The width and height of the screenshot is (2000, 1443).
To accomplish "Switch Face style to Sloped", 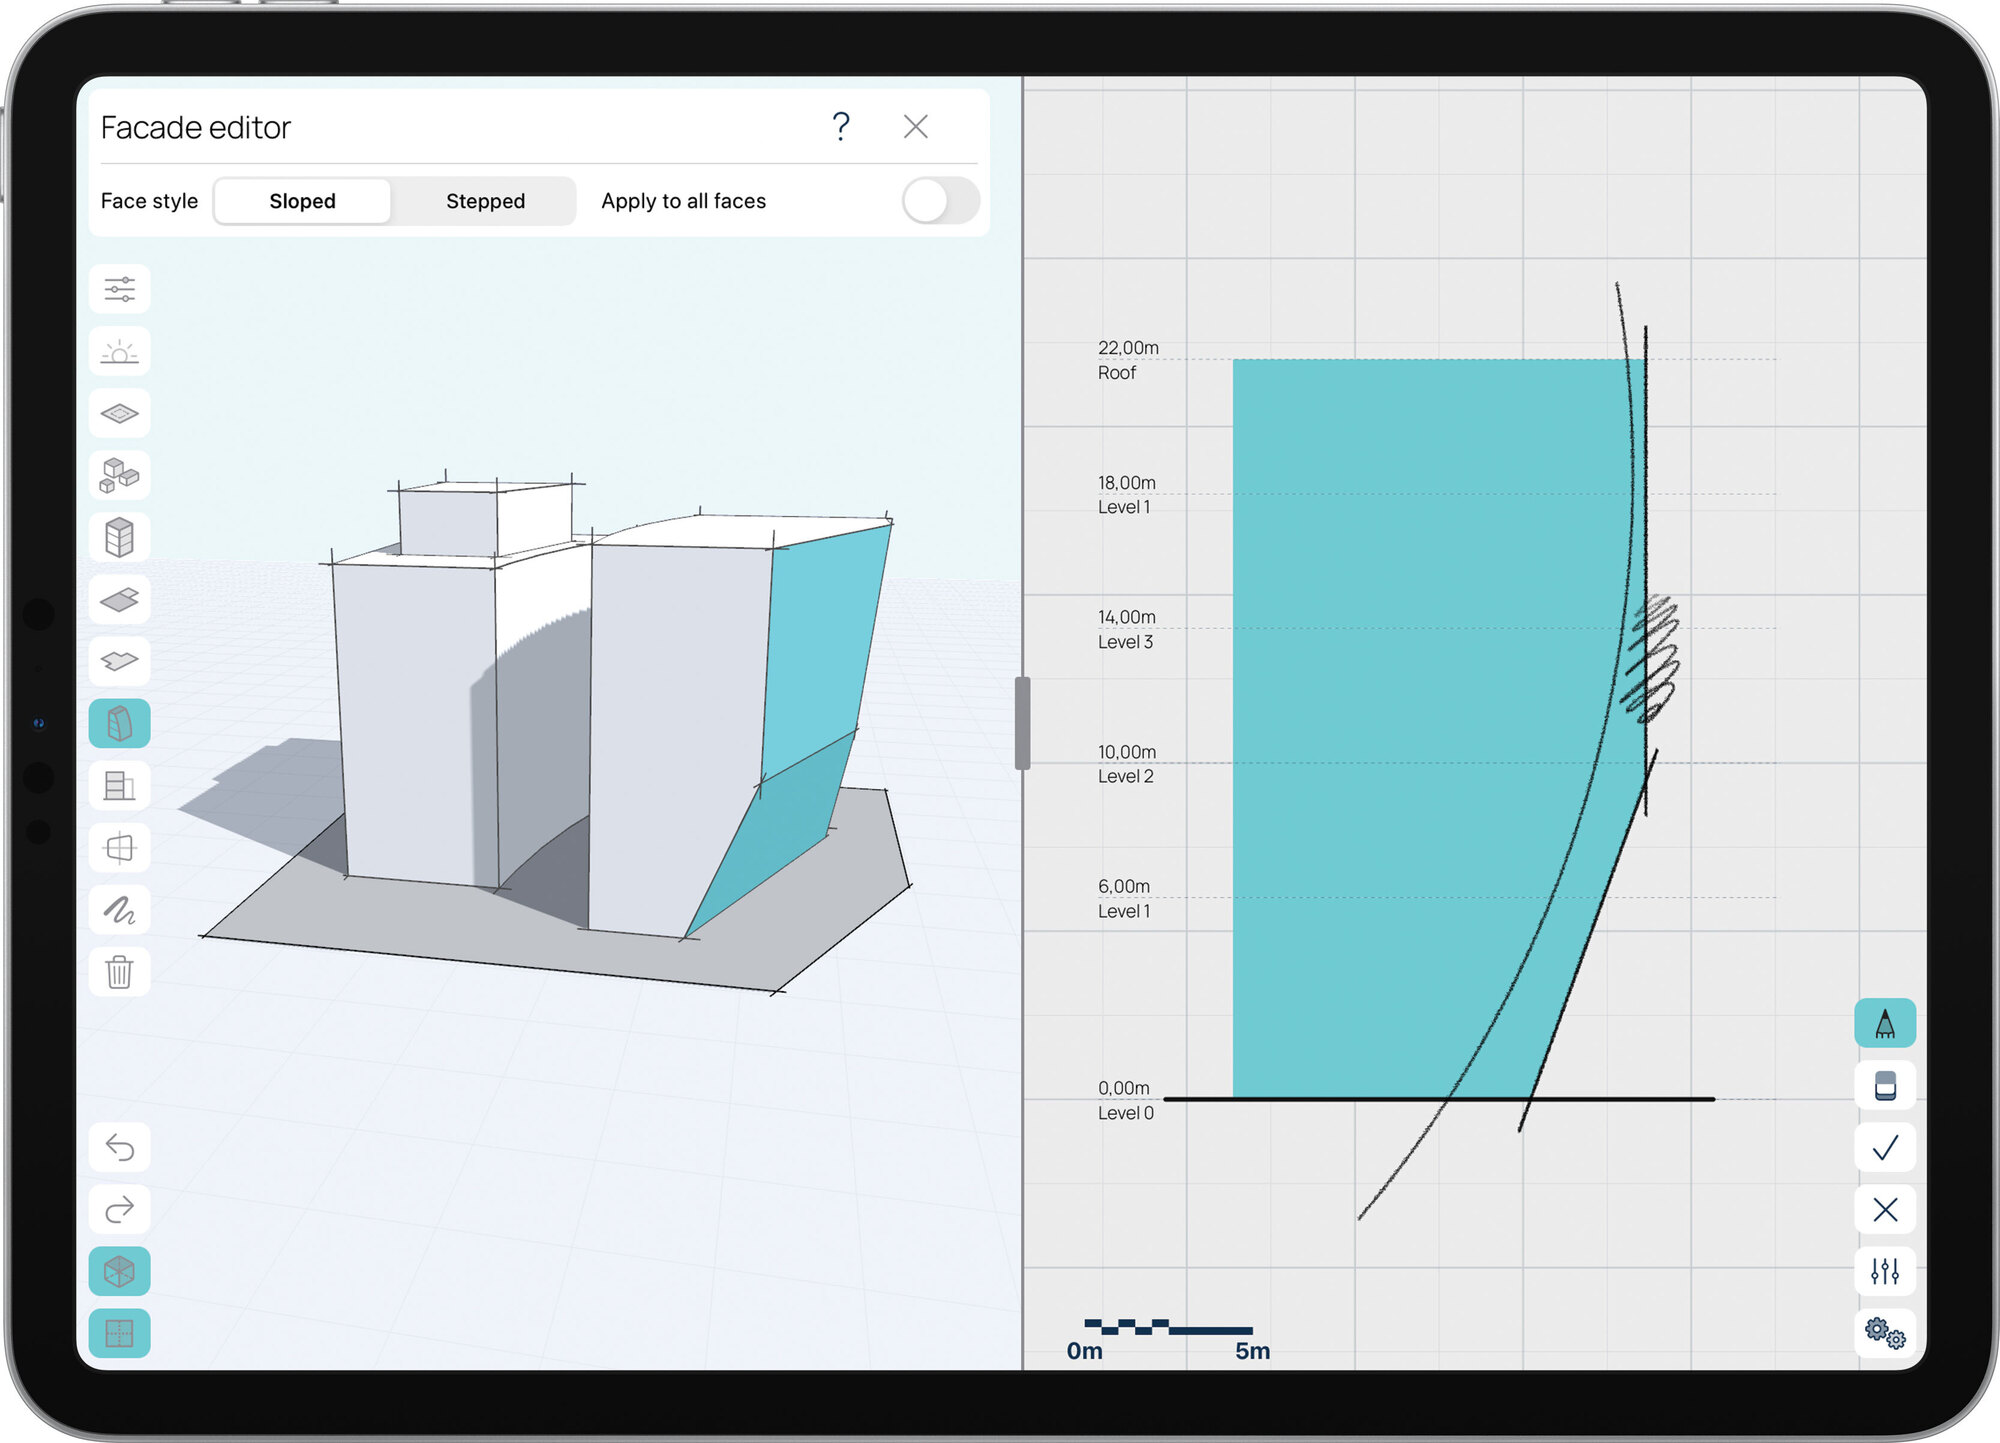I will click(302, 200).
